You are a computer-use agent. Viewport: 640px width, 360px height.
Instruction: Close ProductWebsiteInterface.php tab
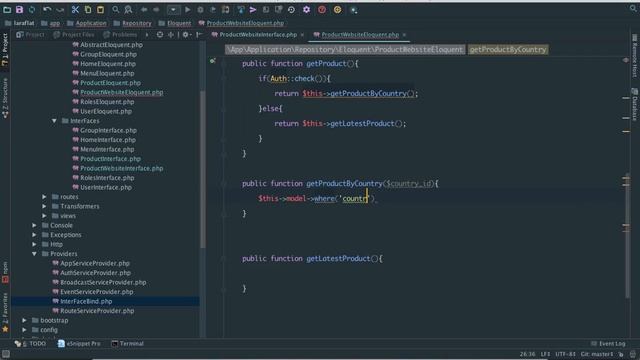click(302, 35)
